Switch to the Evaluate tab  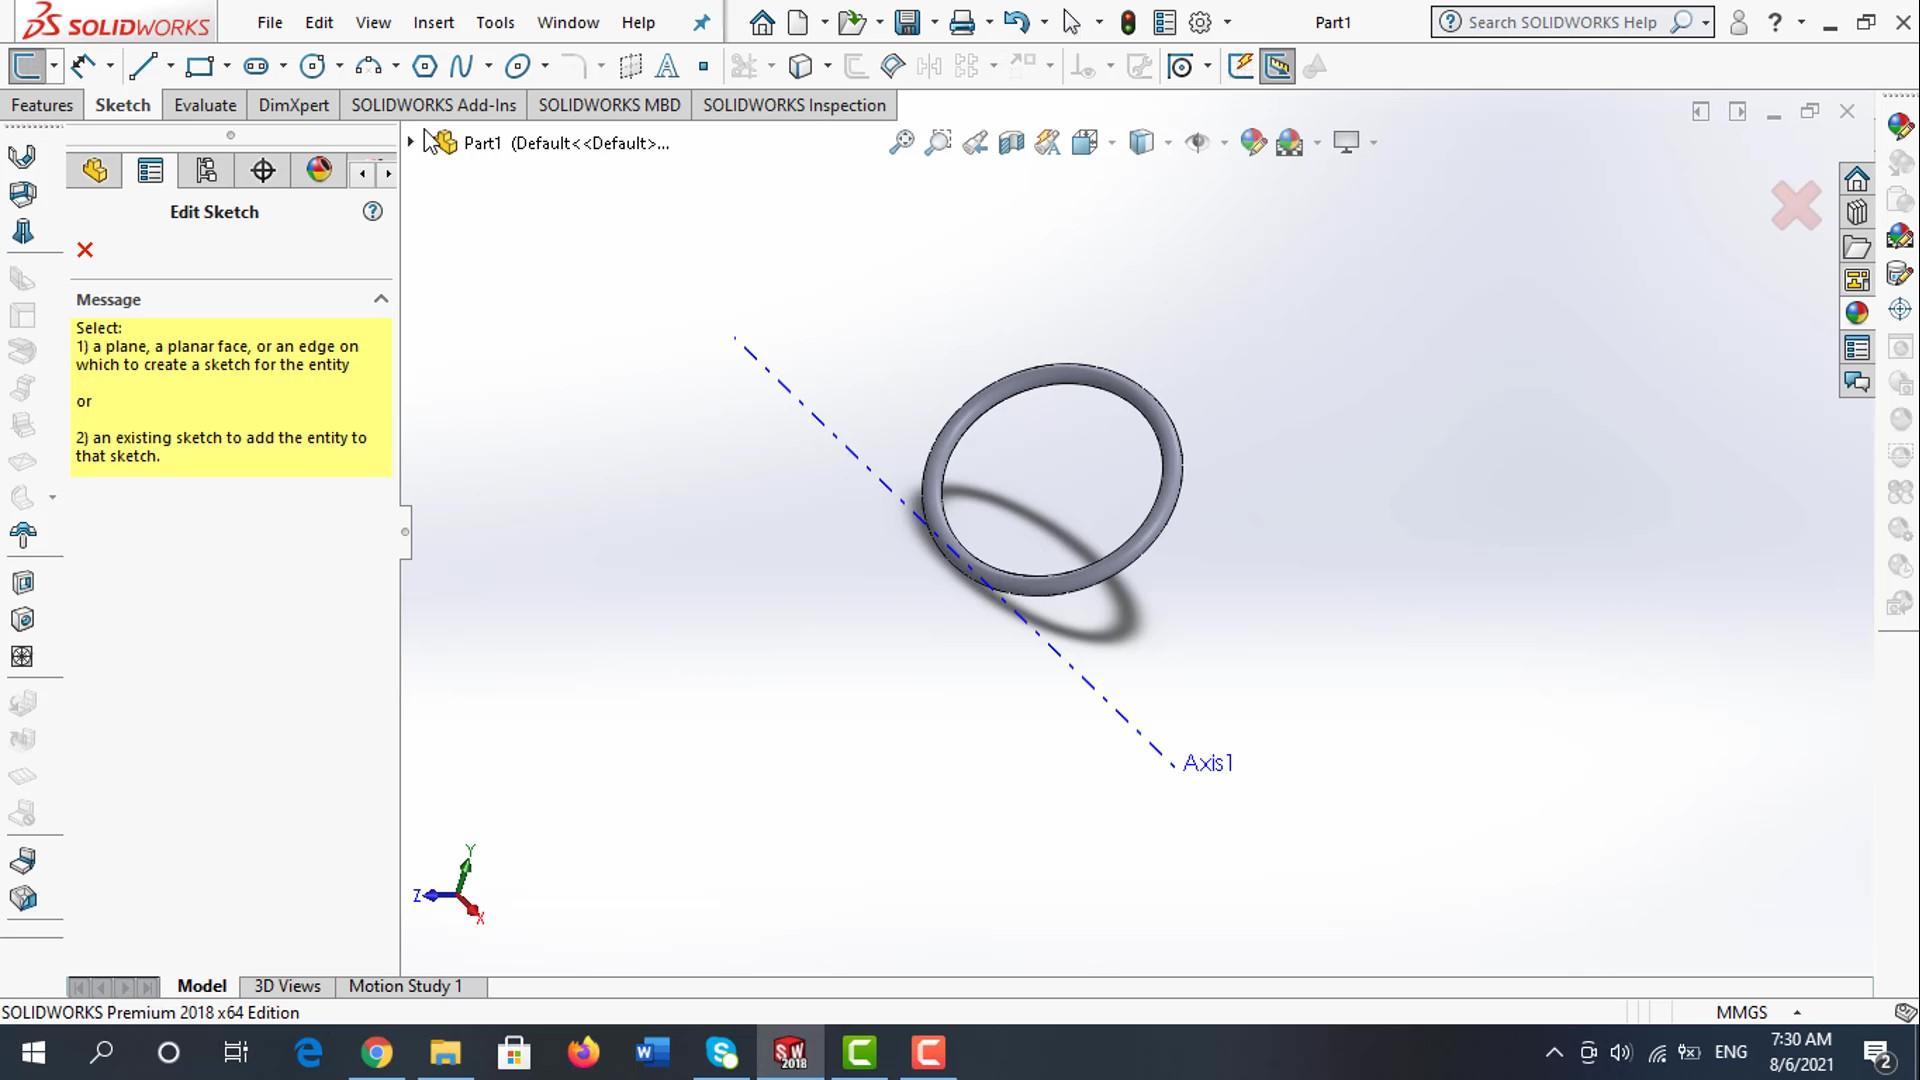tap(205, 105)
